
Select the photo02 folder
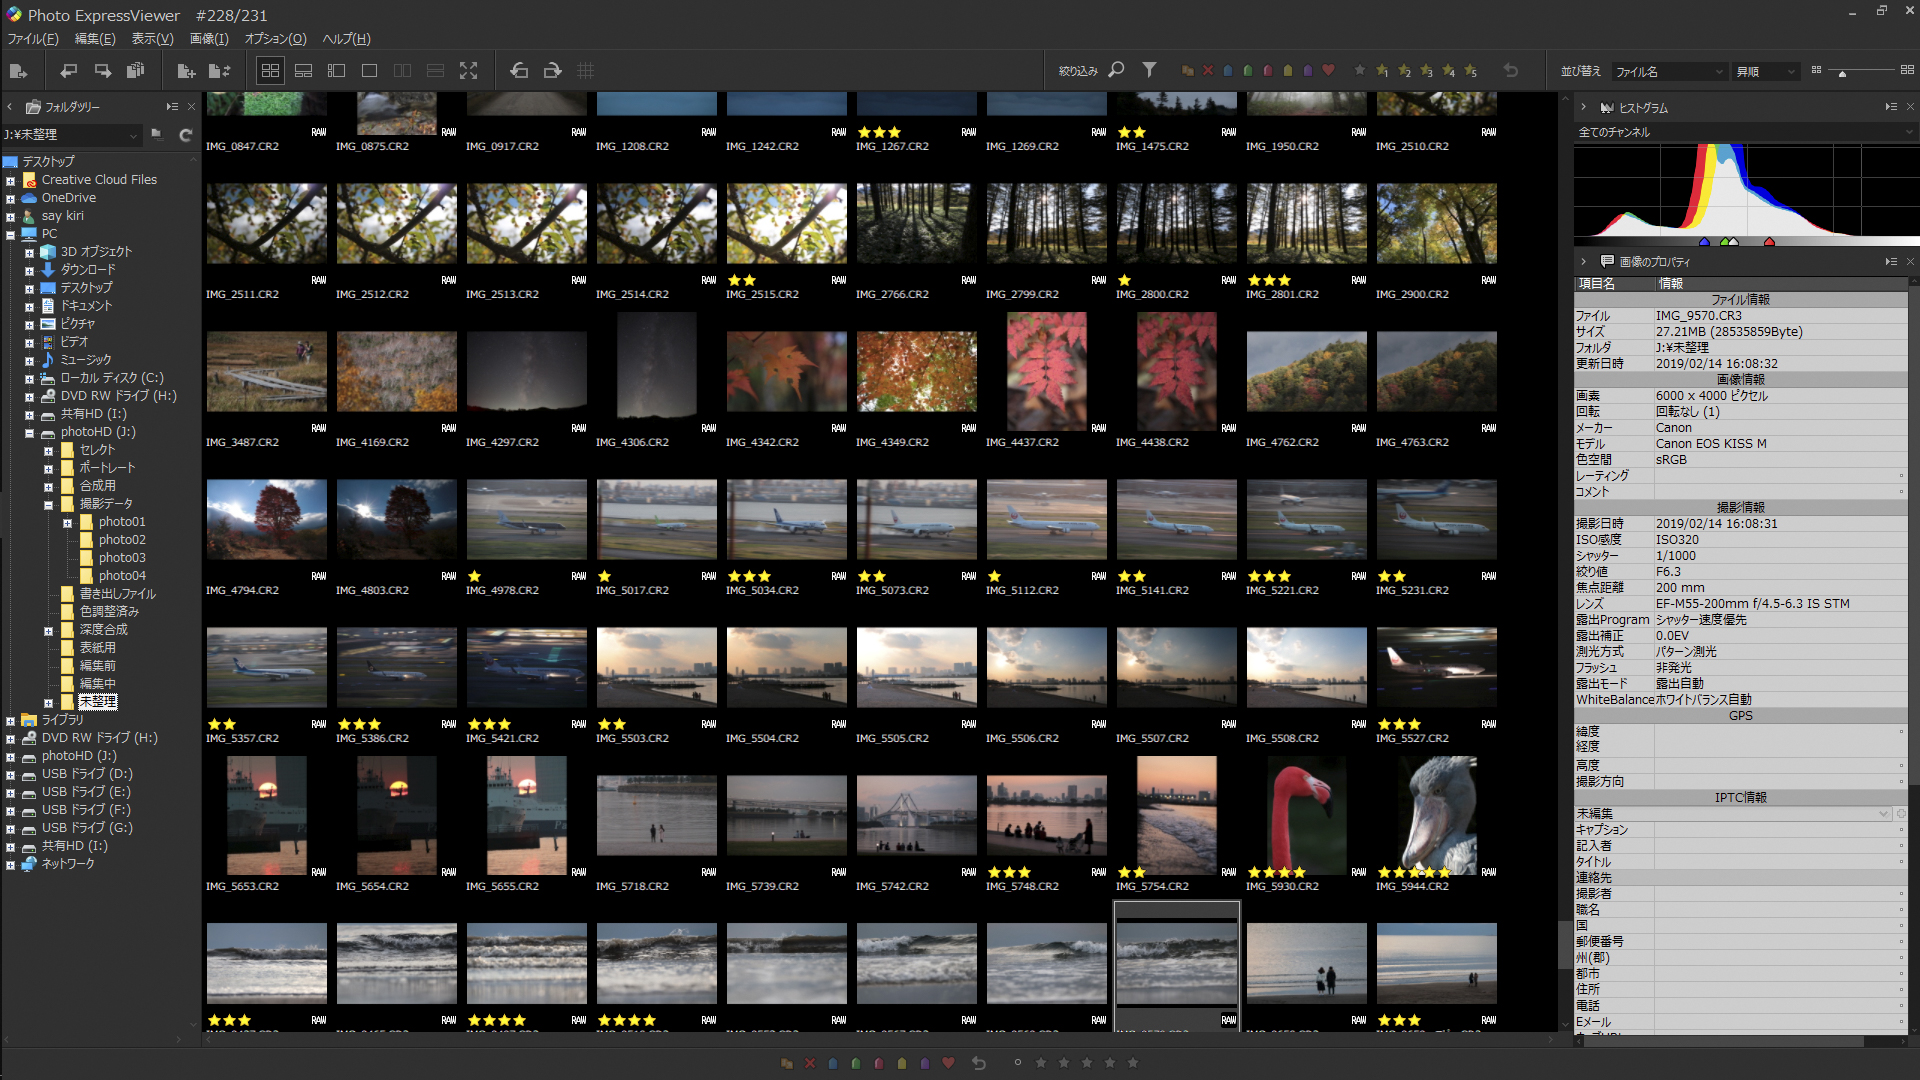[122, 540]
